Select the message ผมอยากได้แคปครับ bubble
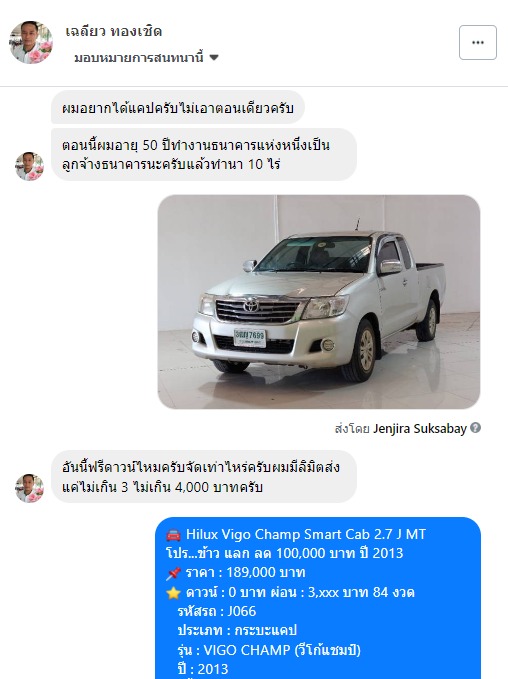 click(178, 107)
